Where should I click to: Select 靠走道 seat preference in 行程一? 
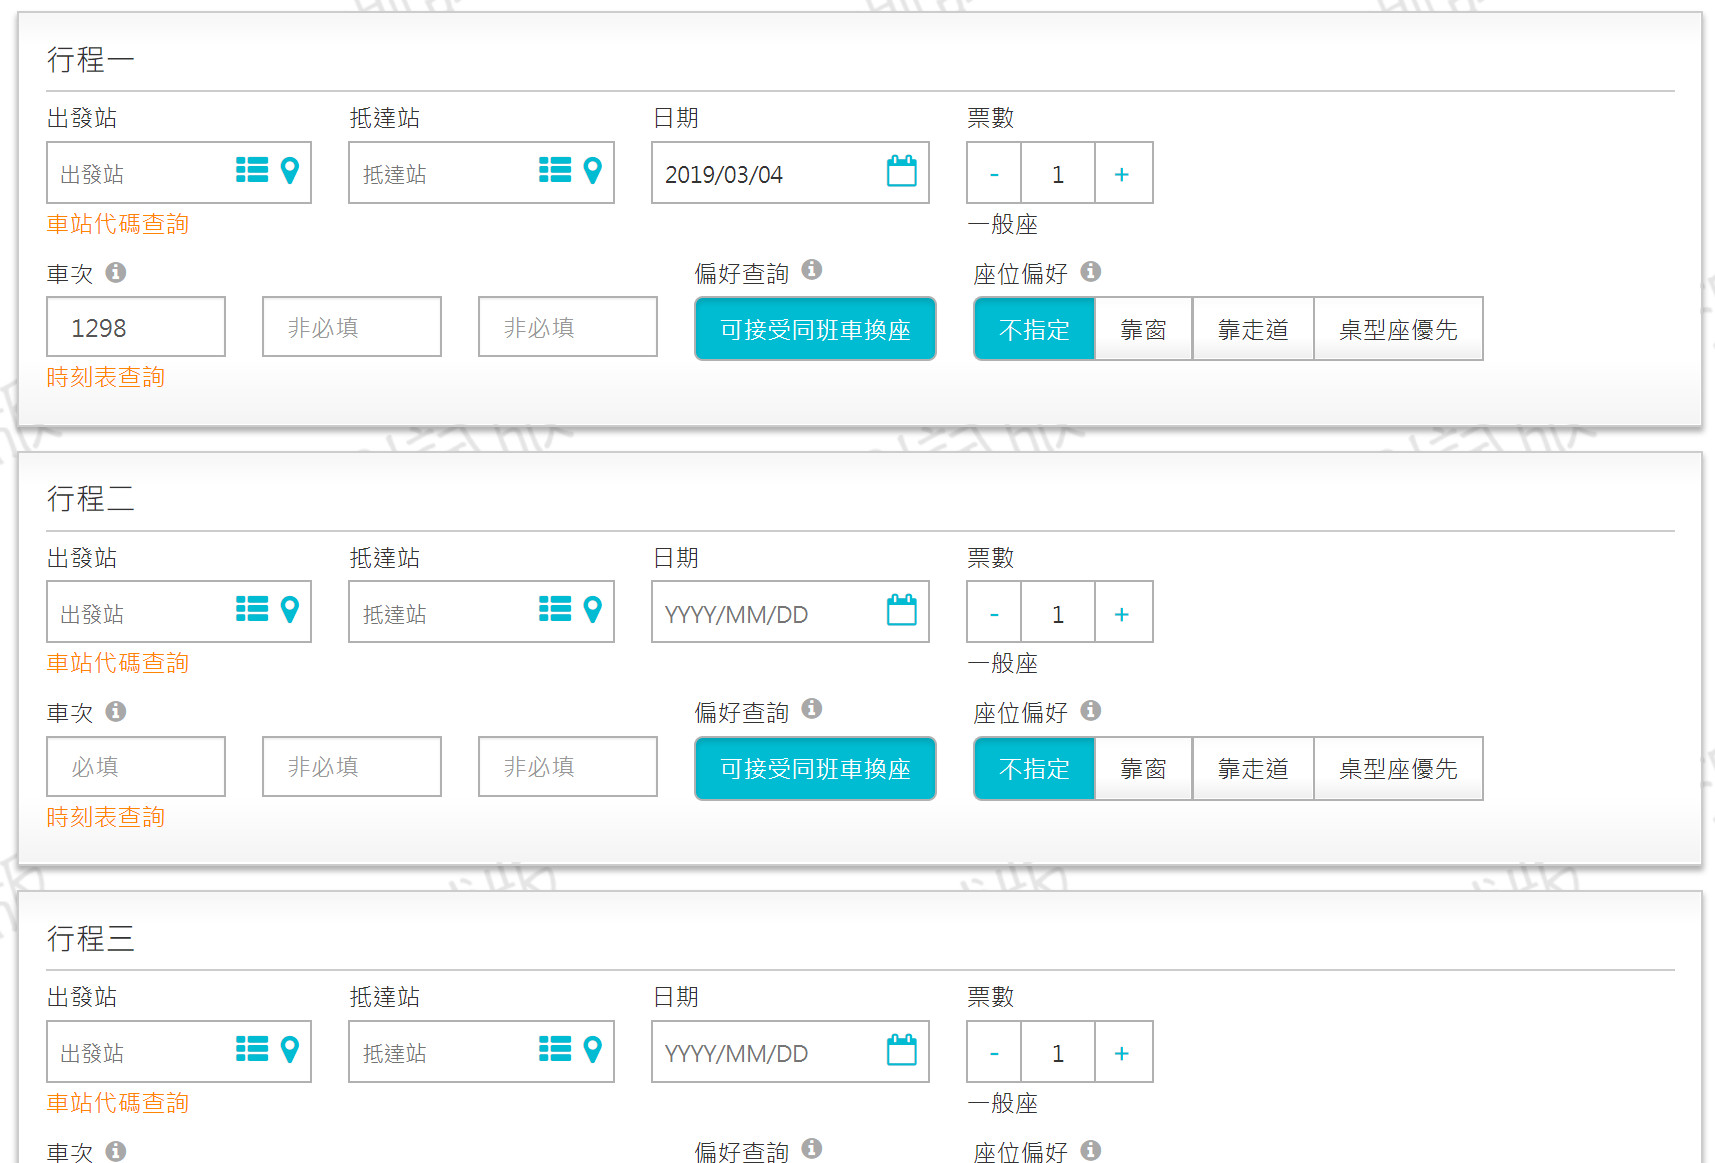(x=1253, y=329)
